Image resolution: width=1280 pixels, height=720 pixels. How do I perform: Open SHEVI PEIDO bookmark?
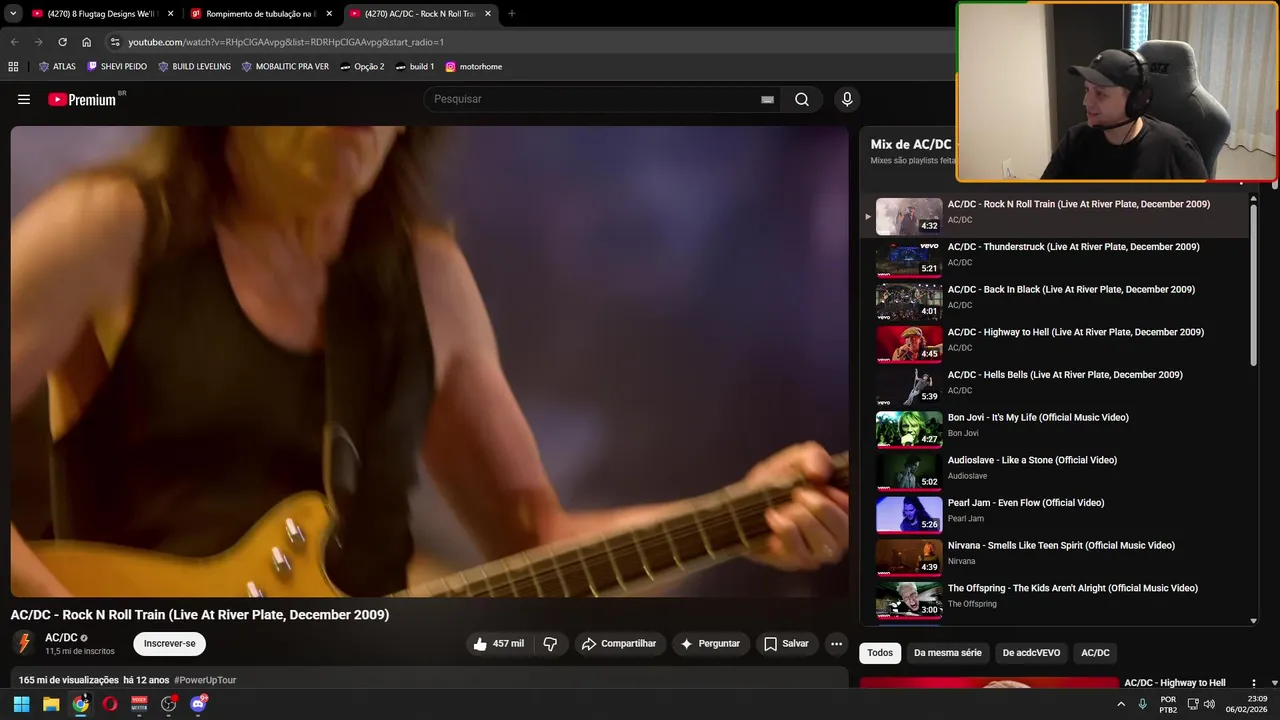point(117,67)
